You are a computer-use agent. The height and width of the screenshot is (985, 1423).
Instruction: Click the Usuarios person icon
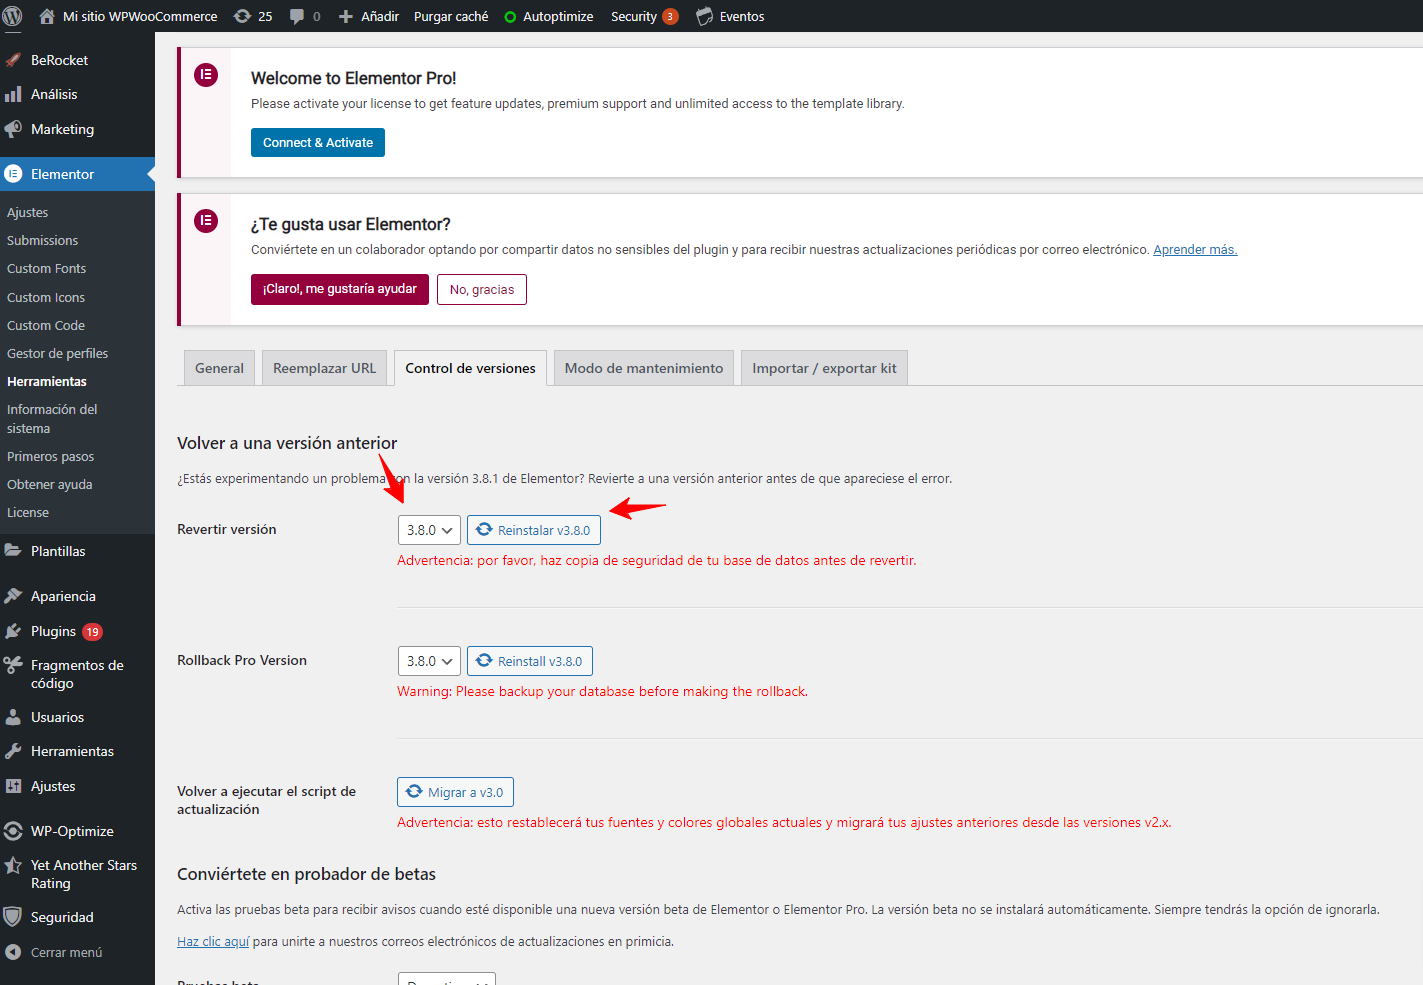(13, 717)
